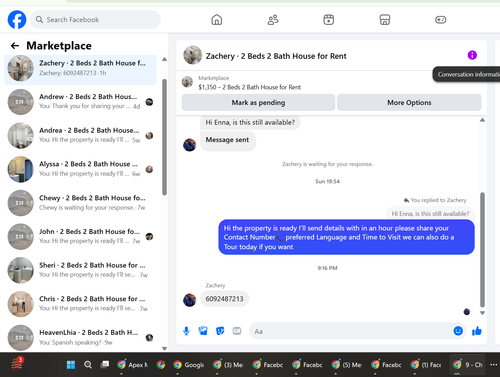500x377 pixels.
Task: Choose a sticker with the sticker icon
Action: click(220, 331)
